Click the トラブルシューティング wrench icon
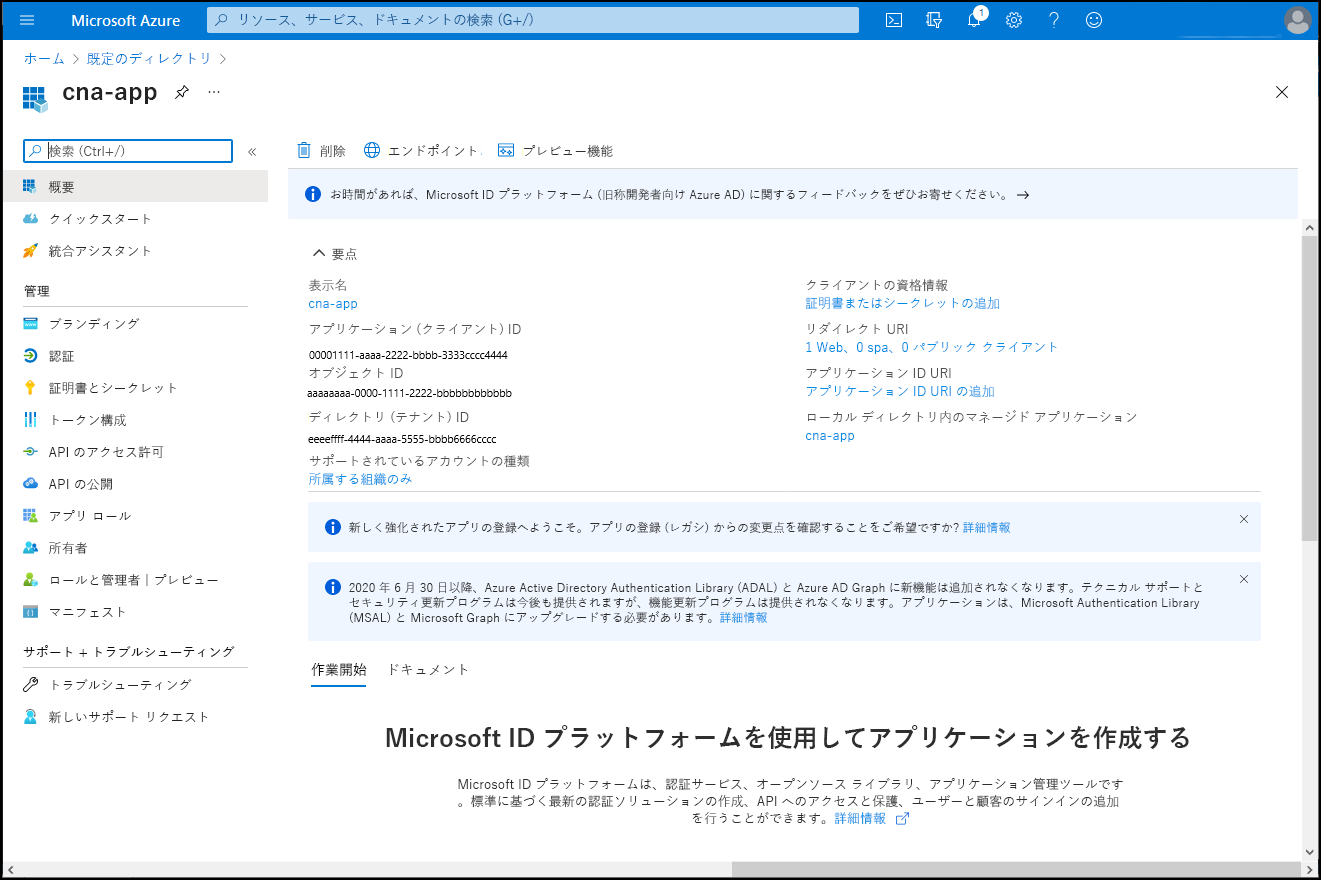The image size is (1321, 880). (30, 685)
